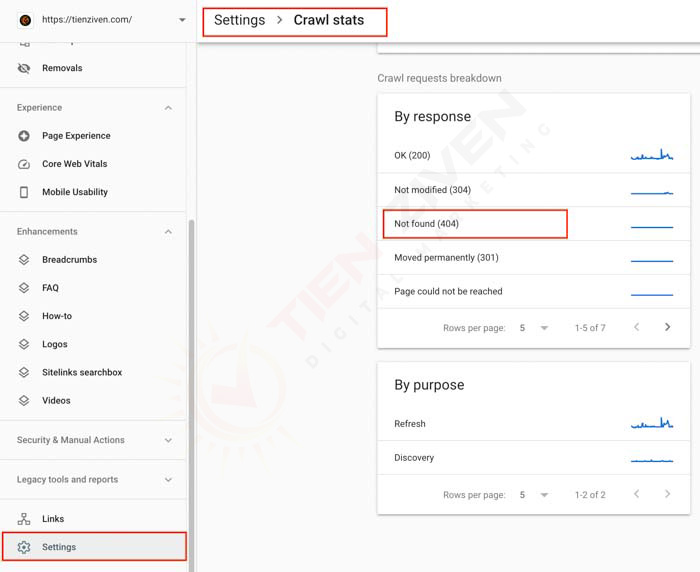
Task: Click the sidebar vertical scrollbar
Action: [192, 395]
